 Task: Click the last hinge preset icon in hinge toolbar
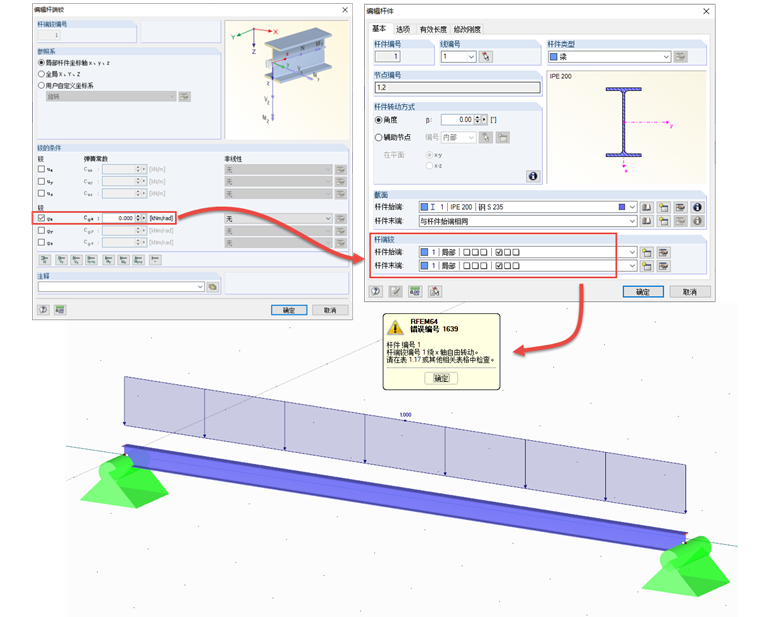tap(155, 260)
